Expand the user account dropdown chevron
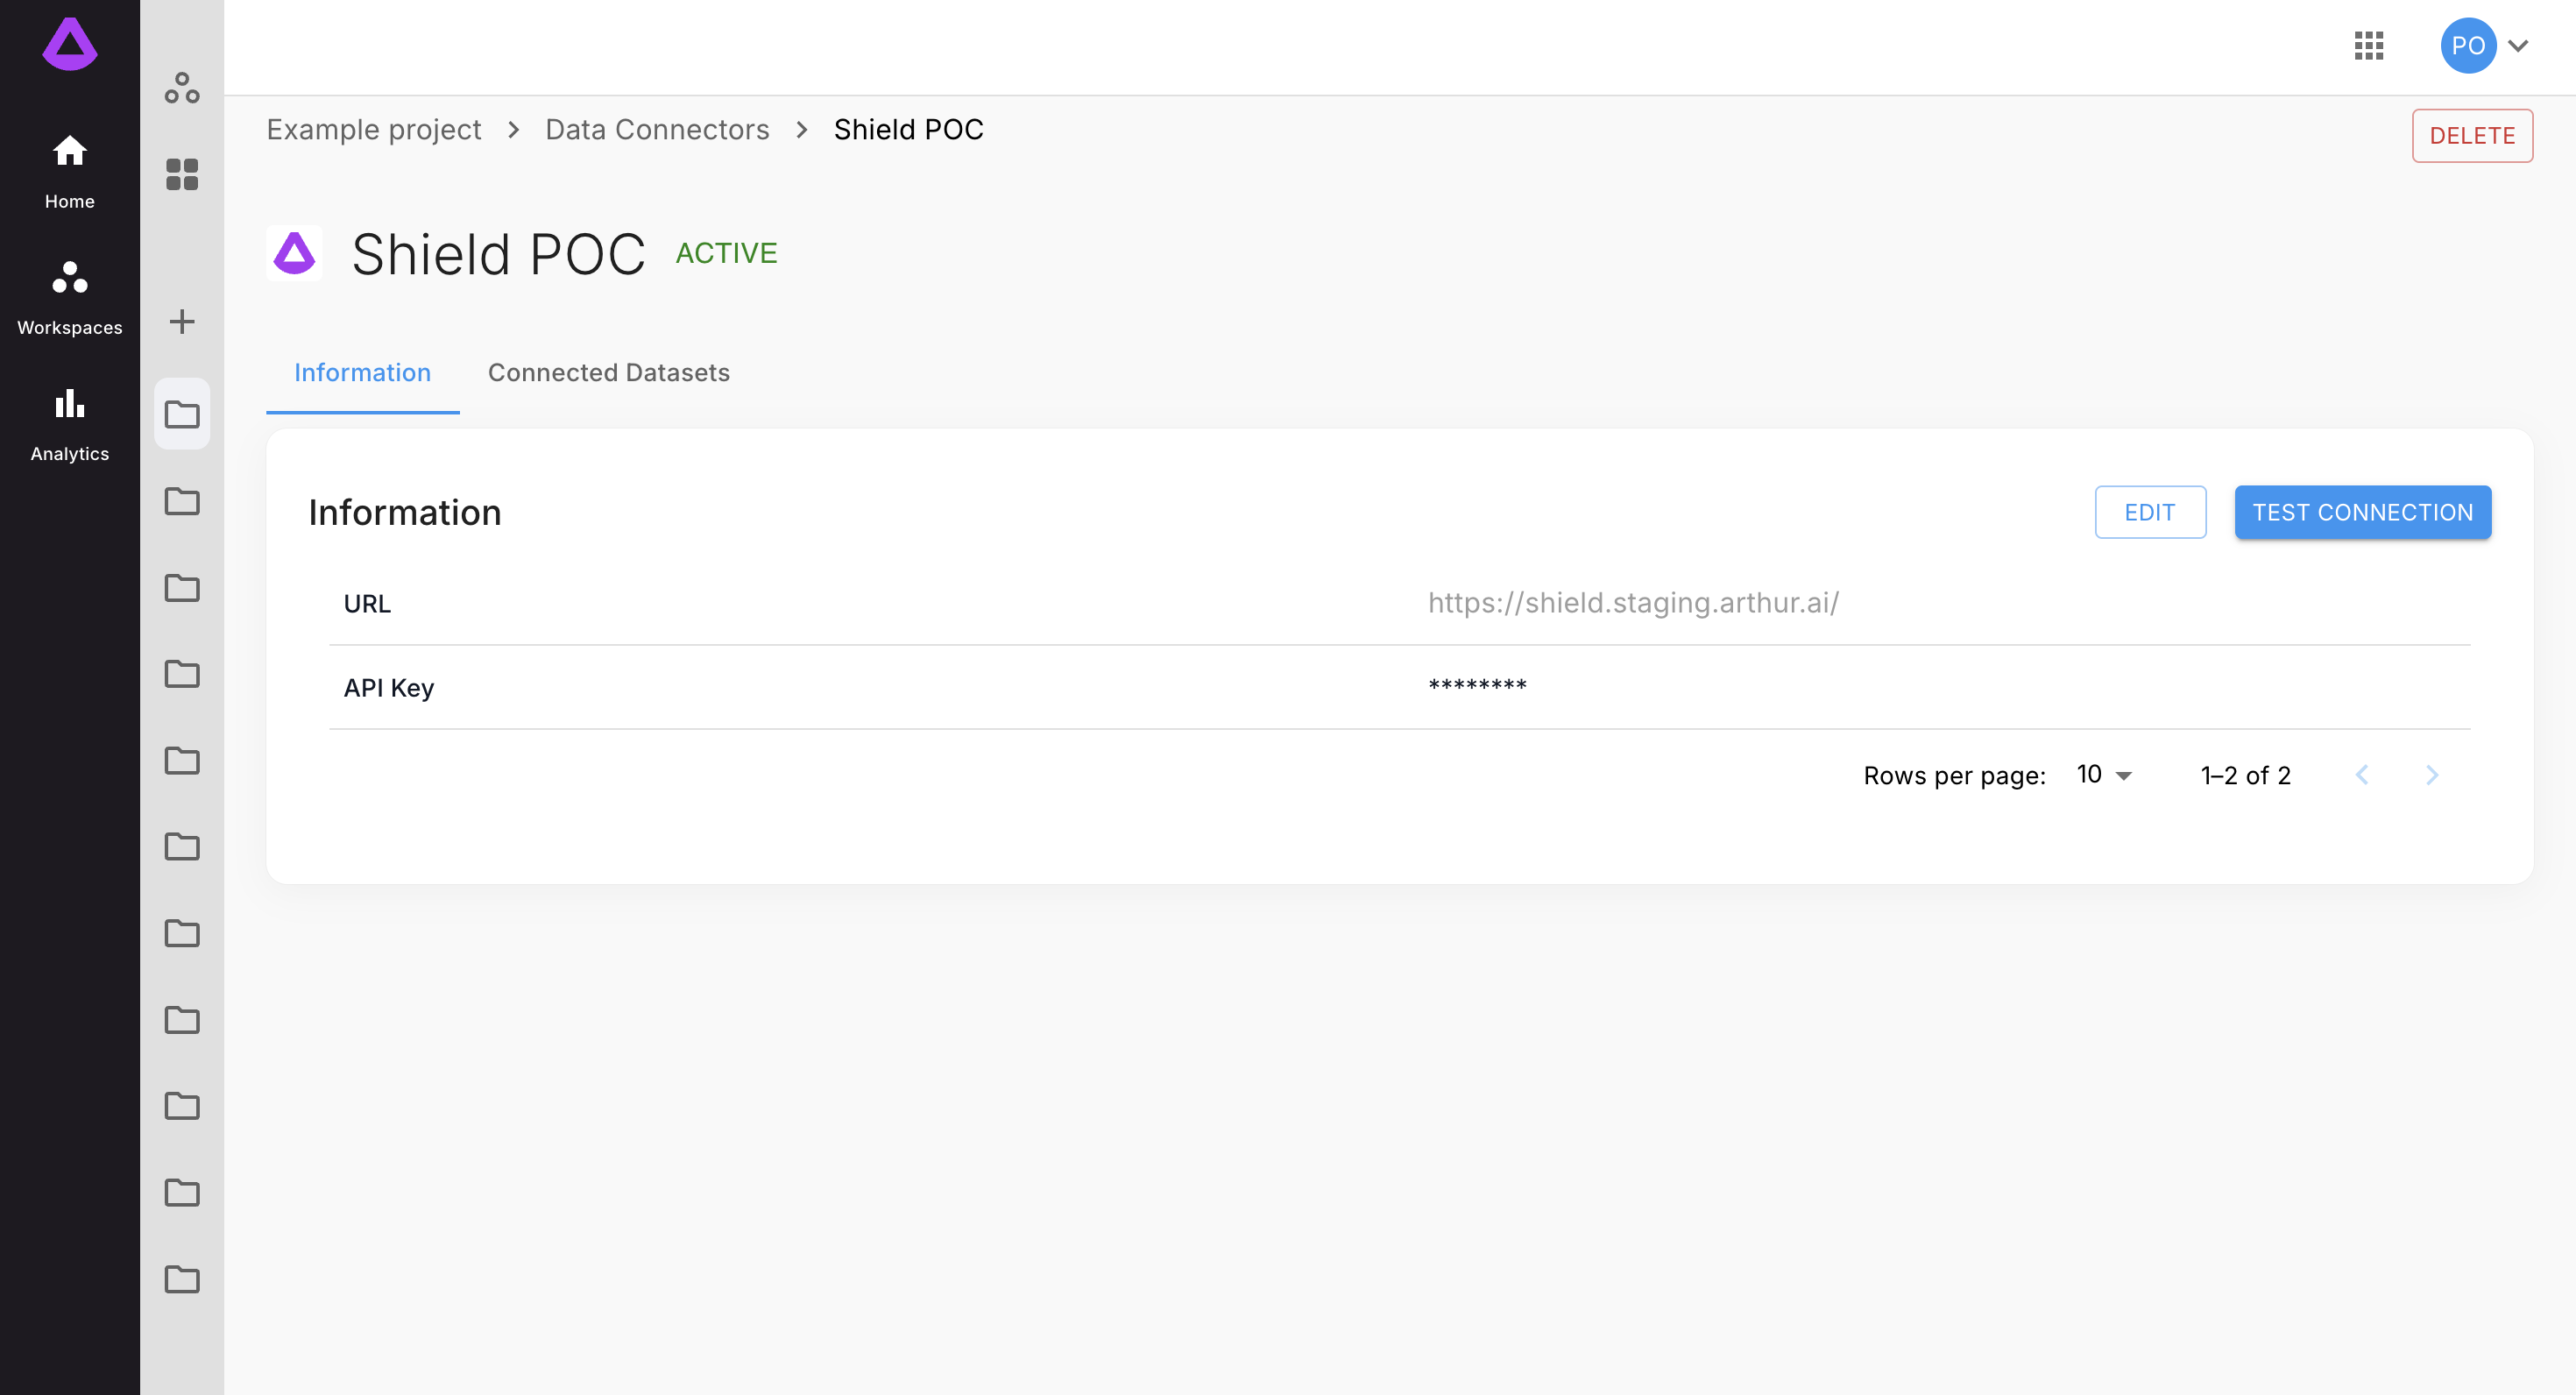Image resolution: width=2576 pixels, height=1395 pixels. tap(2518, 45)
